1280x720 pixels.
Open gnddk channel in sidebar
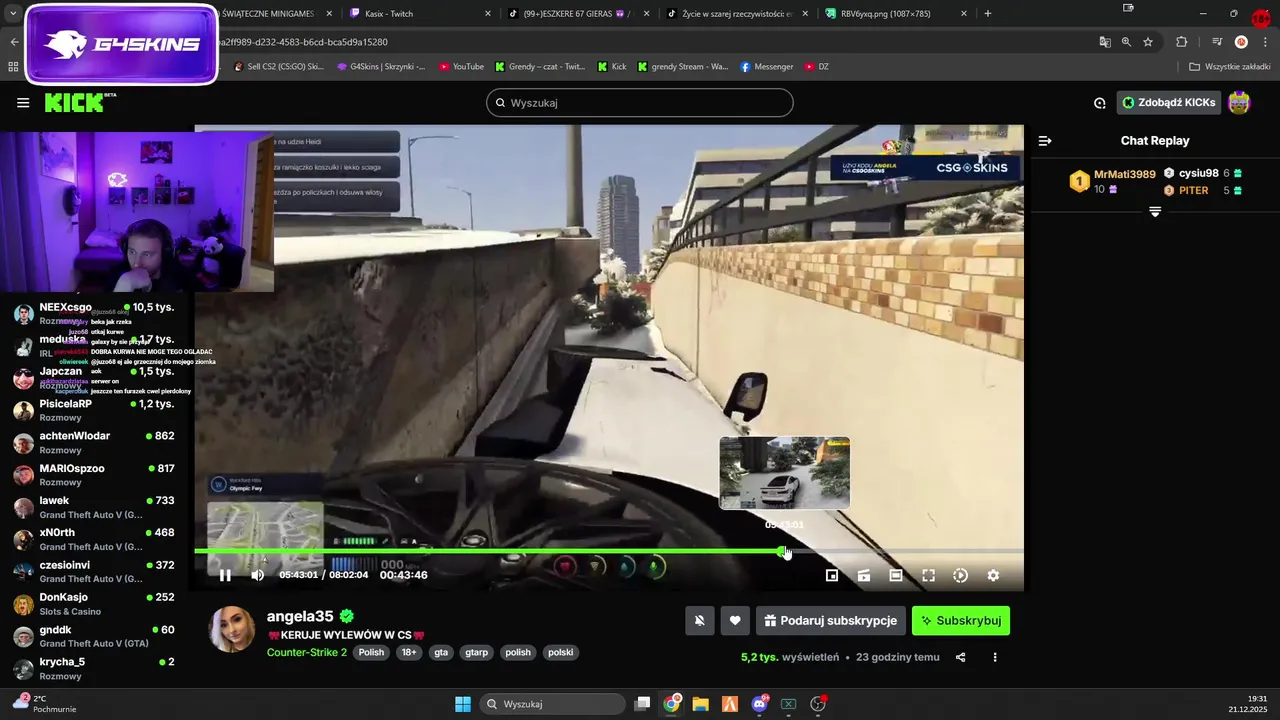pyautogui.click(x=95, y=636)
